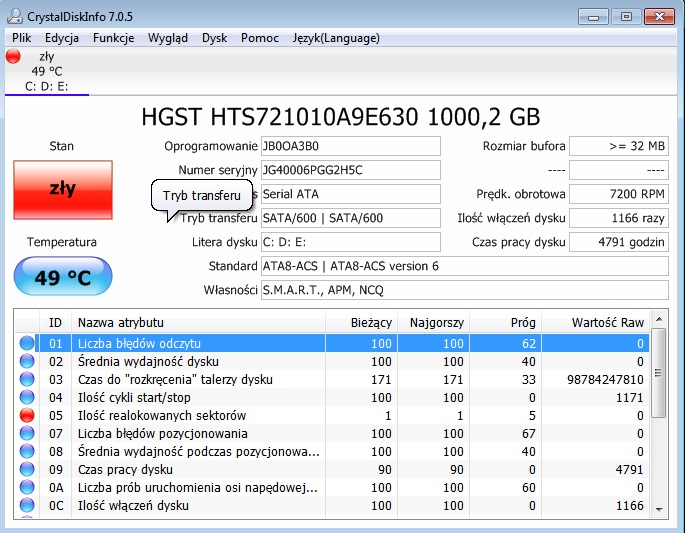This screenshot has height=533, width=685.
Task: Click the second buffer row field showing '----'
Action: click(x=619, y=170)
